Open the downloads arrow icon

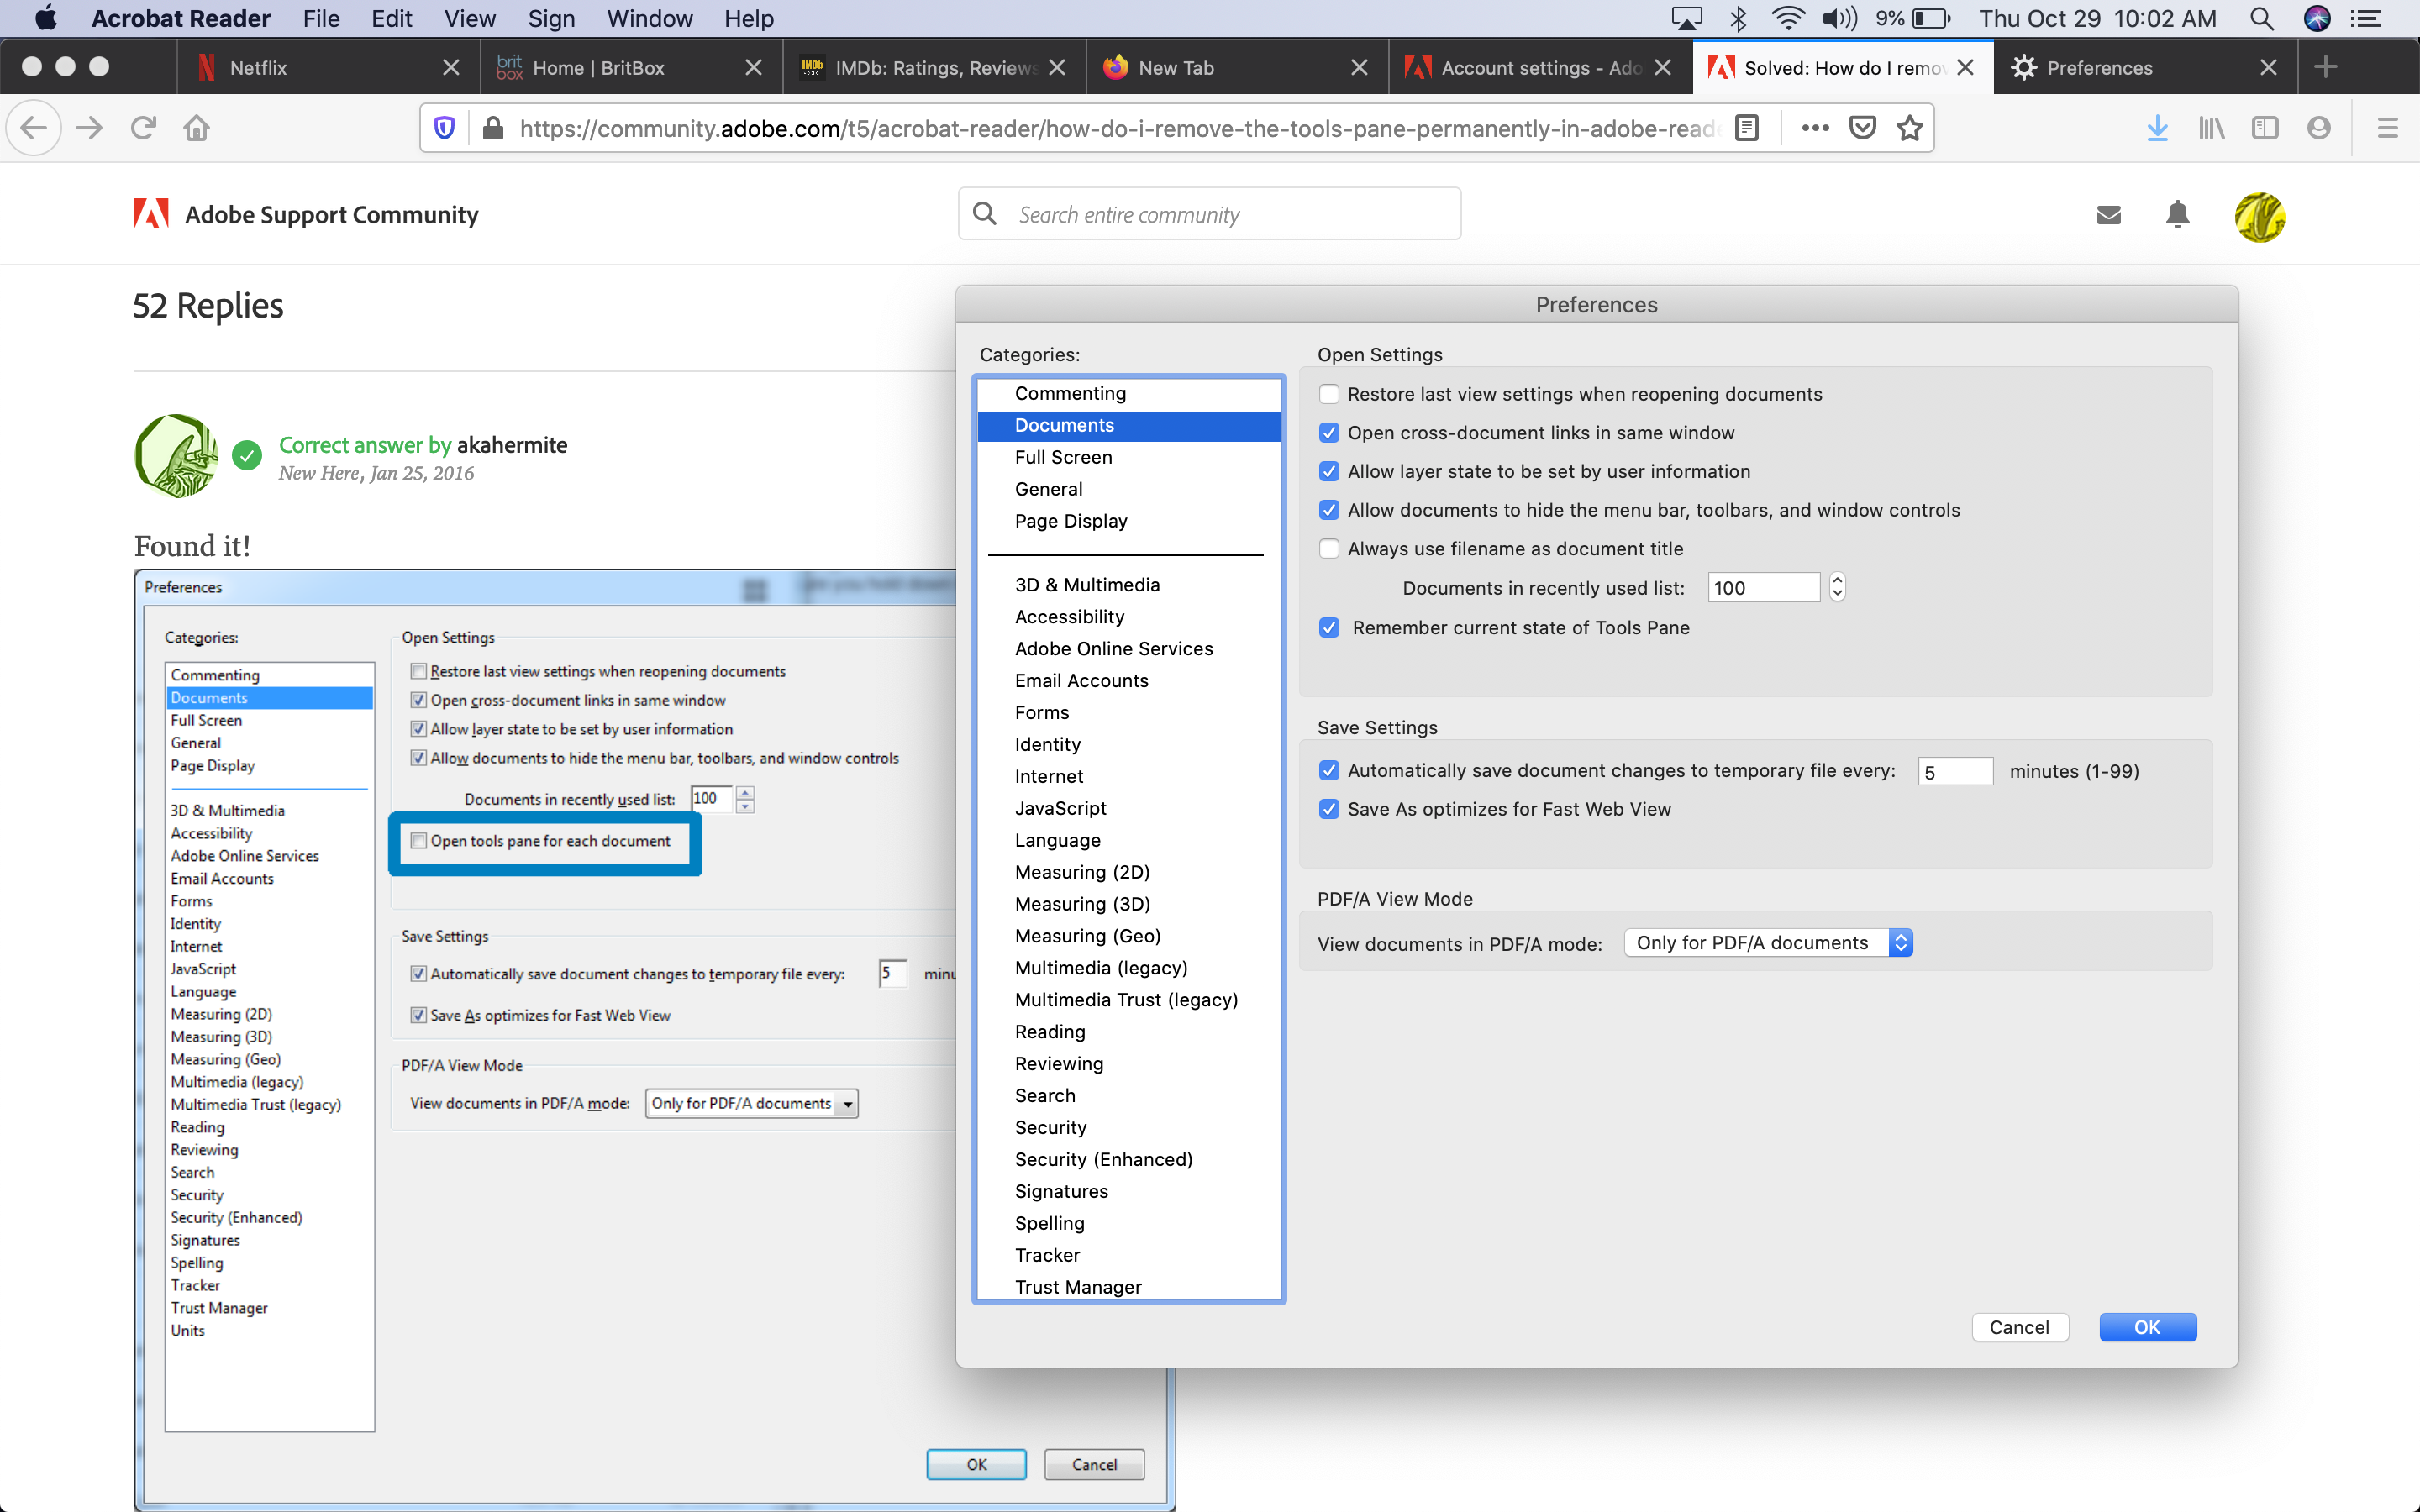point(2157,128)
